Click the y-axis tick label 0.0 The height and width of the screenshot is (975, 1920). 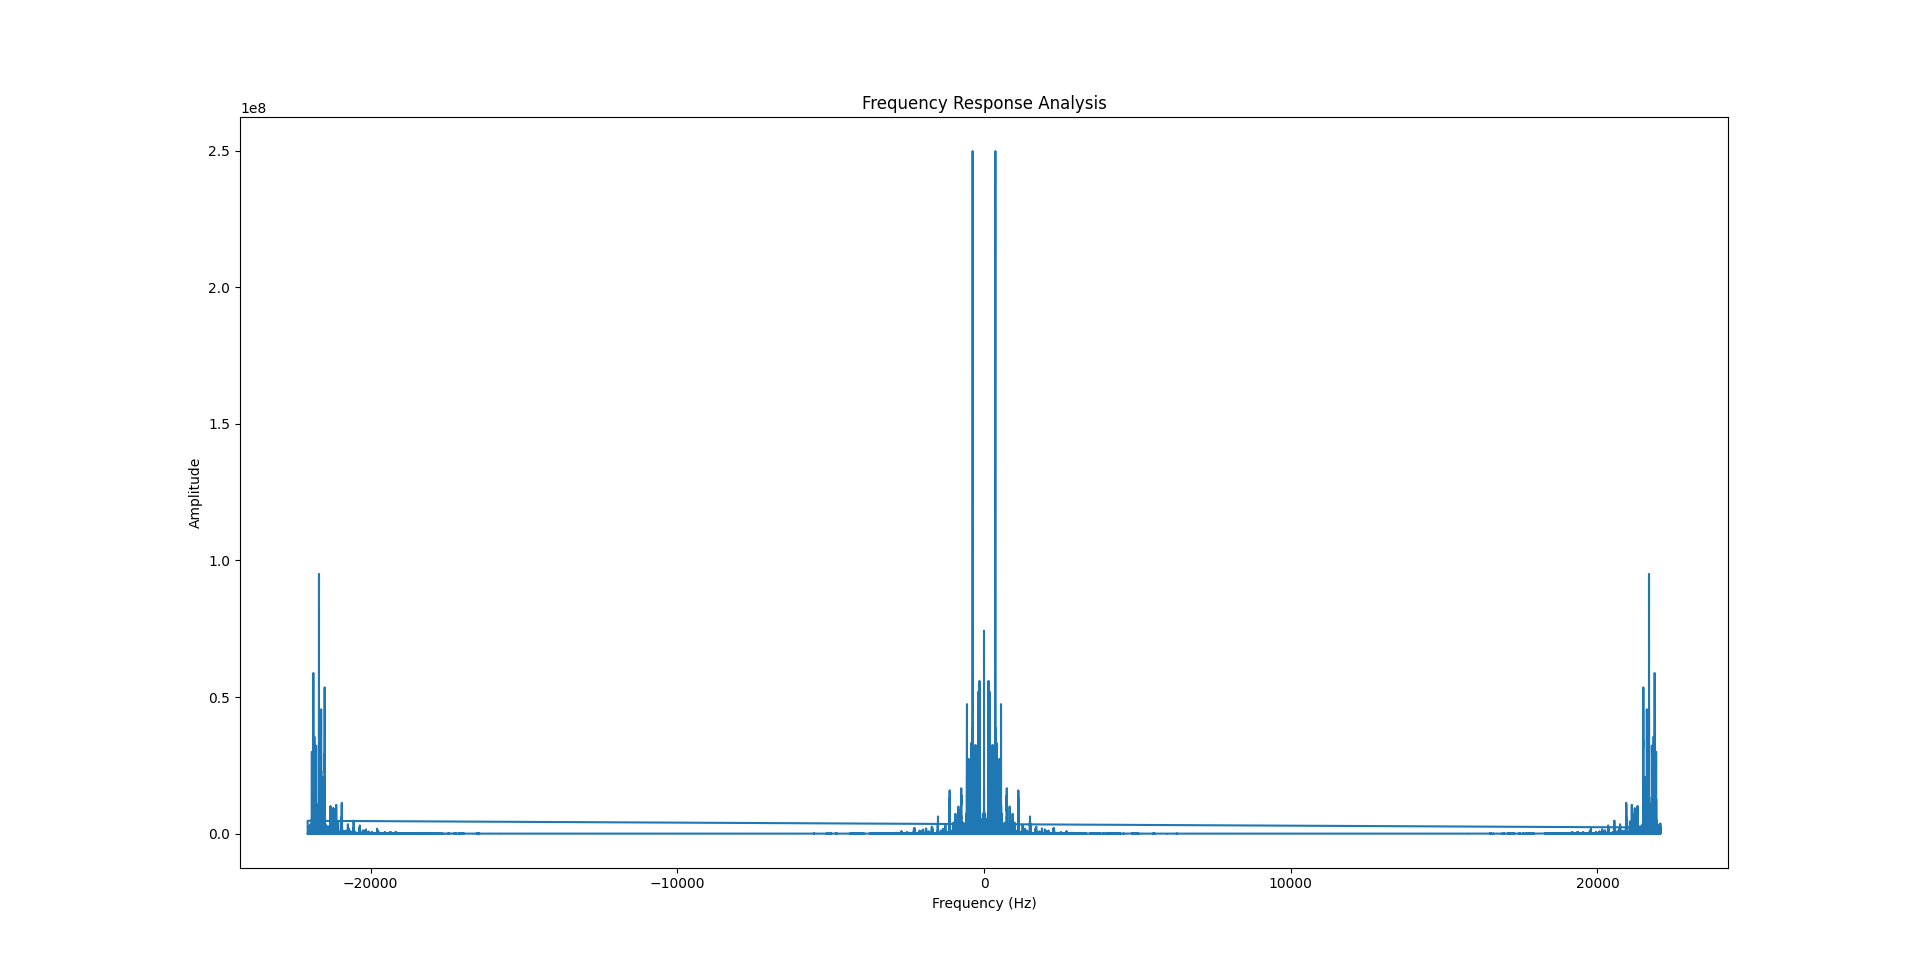[220, 834]
